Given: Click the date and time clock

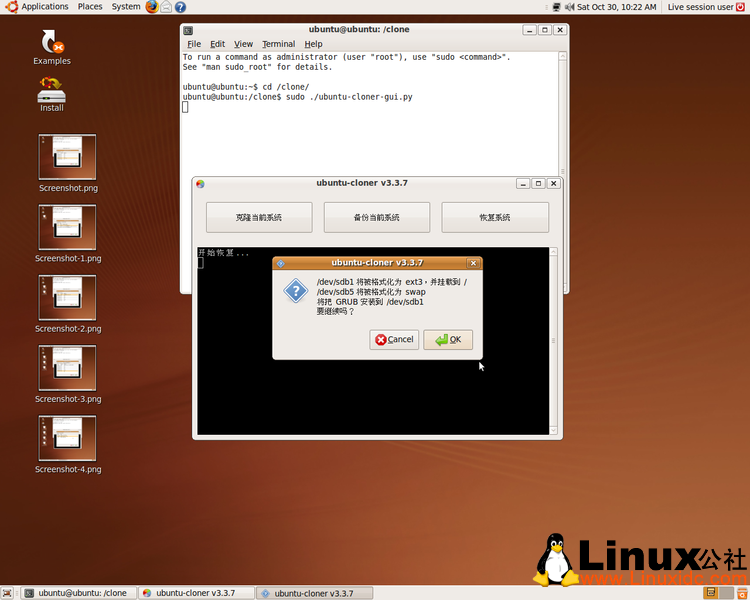Looking at the screenshot, I should click(617, 7).
